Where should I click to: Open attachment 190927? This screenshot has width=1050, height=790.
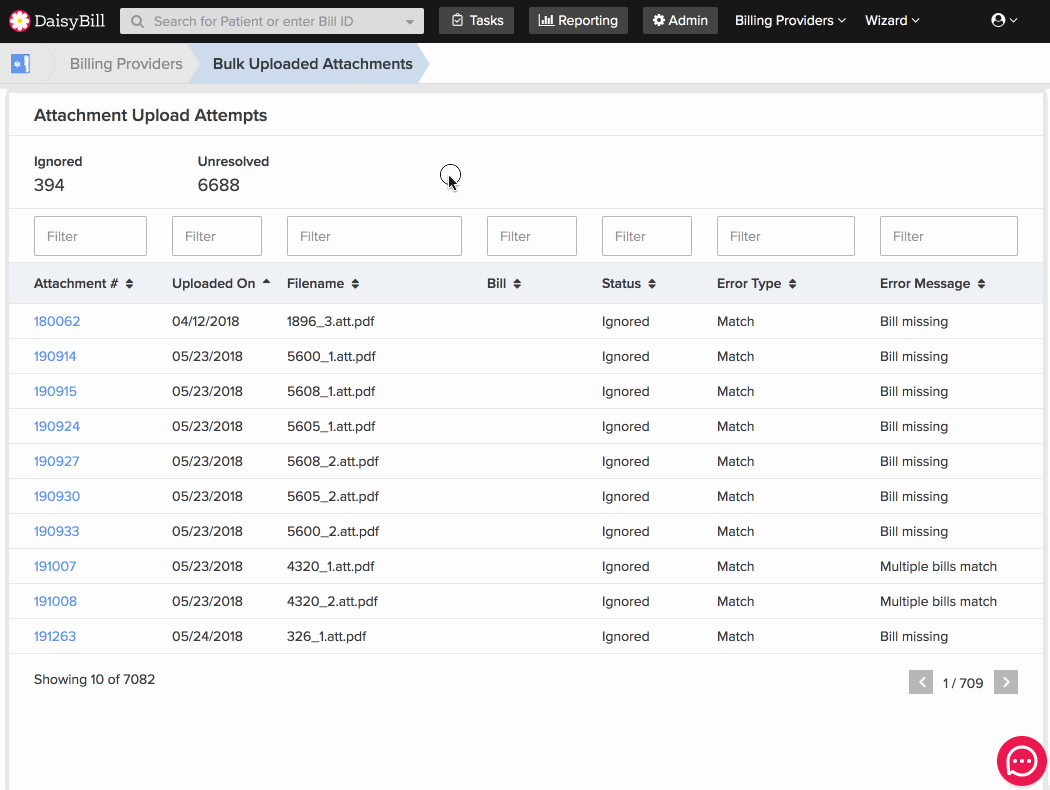point(57,461)
